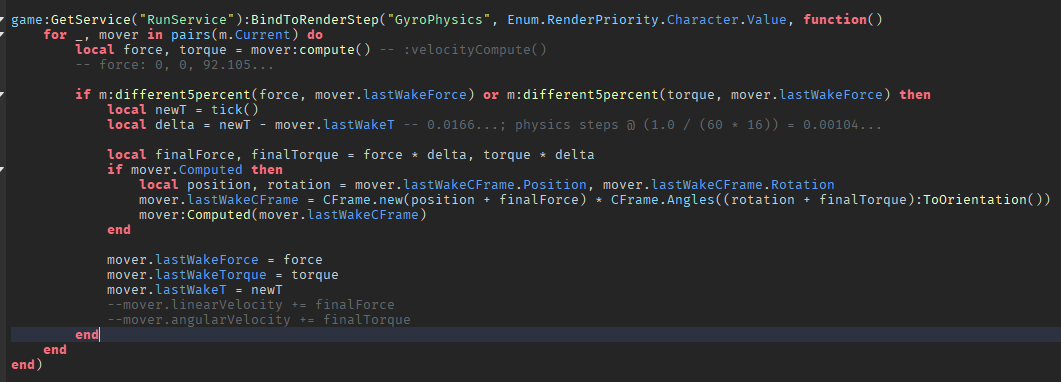
Task: Place cursor on commented linearVelocity line
Action: point(250,305)
